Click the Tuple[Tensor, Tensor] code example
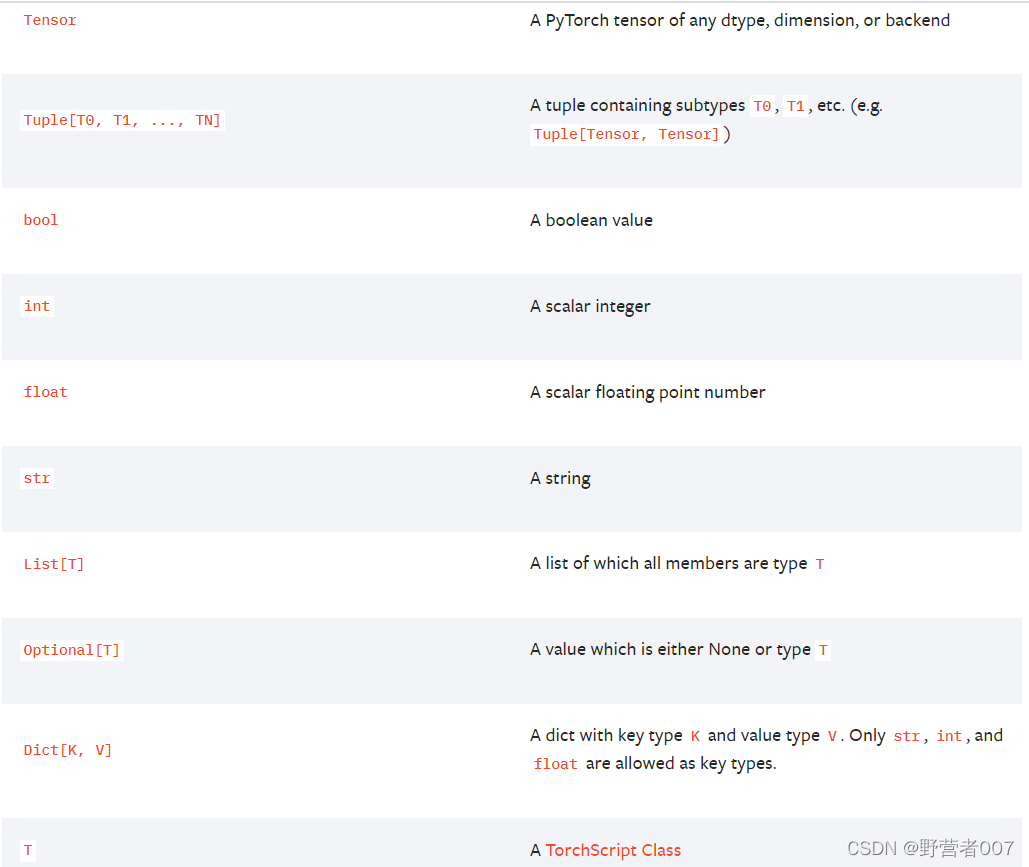 click(626, 134)
